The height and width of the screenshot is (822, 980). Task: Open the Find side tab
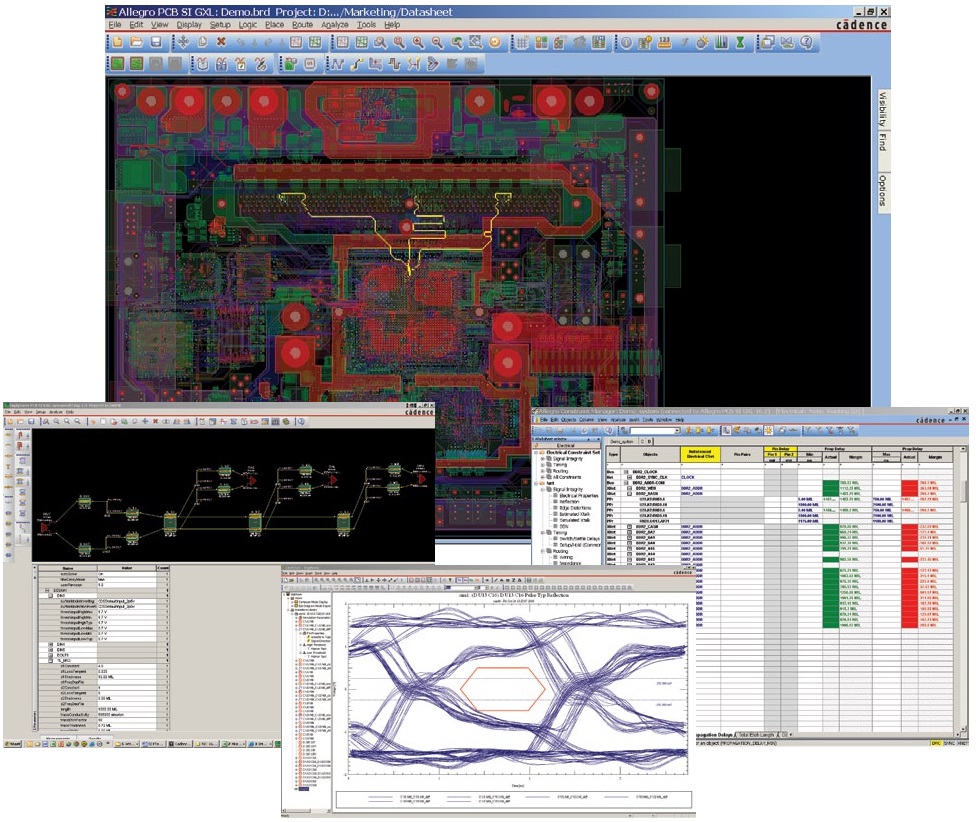coord(882,142)
